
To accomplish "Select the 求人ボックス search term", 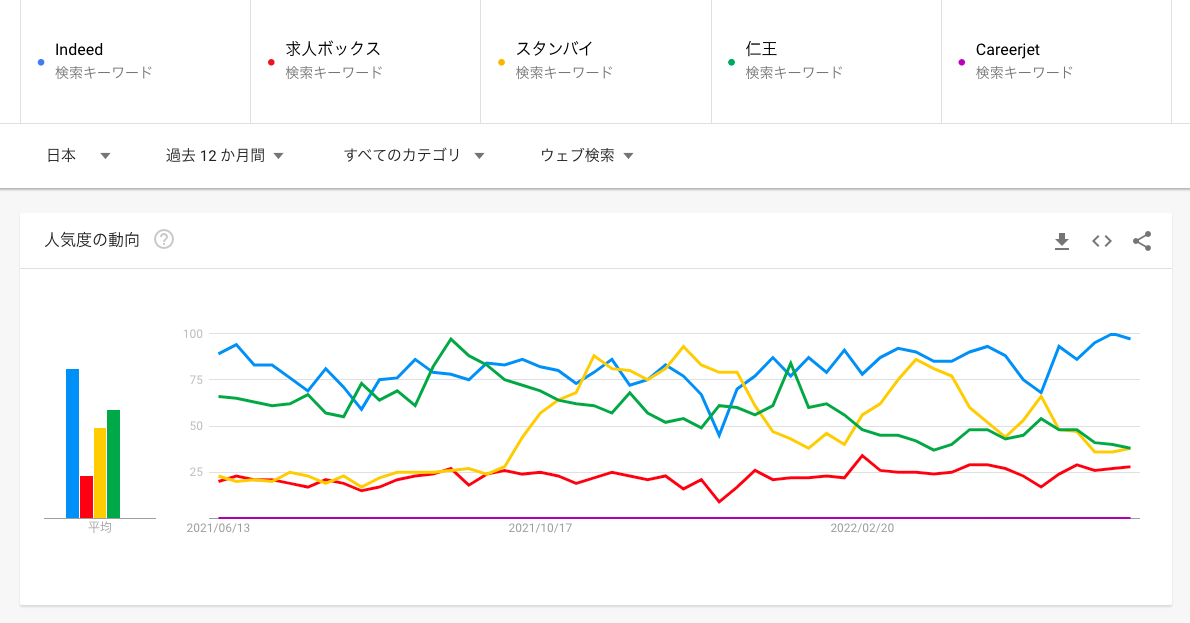I will (x=333, y=49).
